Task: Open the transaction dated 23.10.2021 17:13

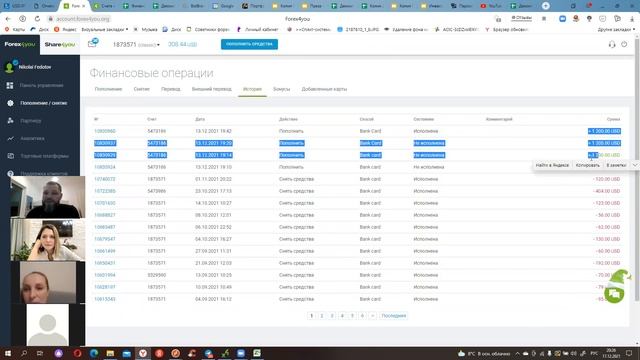Action: point(104,191)
